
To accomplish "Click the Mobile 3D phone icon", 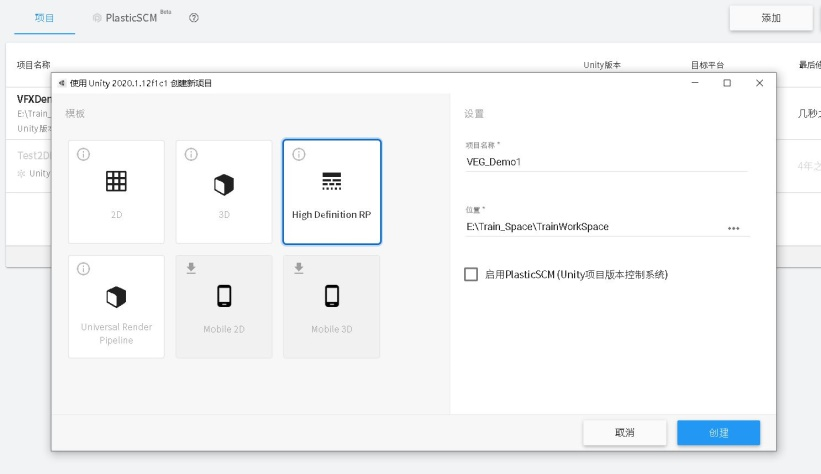I will 332,296.
